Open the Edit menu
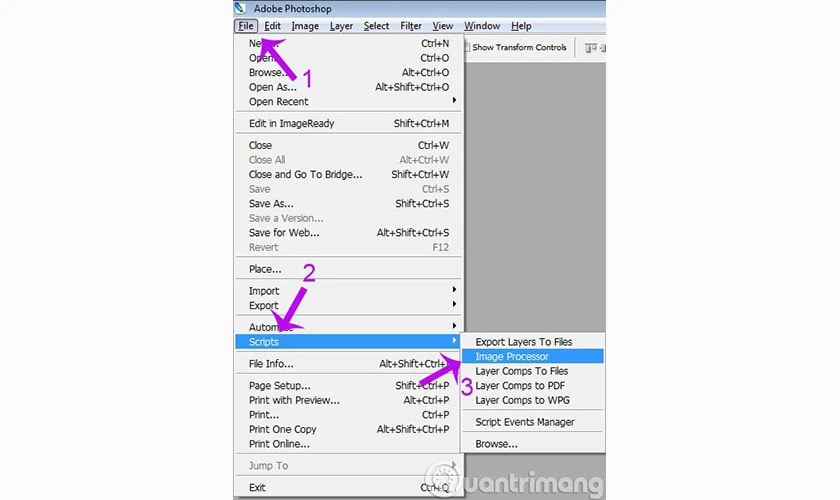 (x=272, y=26)
